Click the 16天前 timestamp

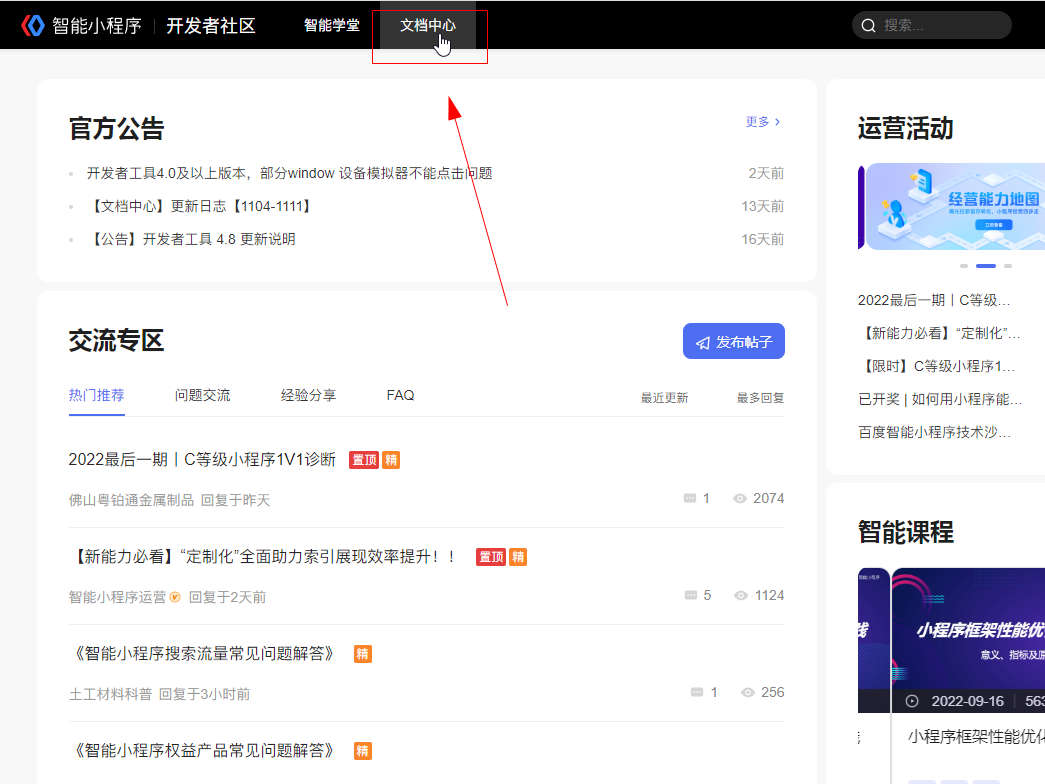(762, 239)
